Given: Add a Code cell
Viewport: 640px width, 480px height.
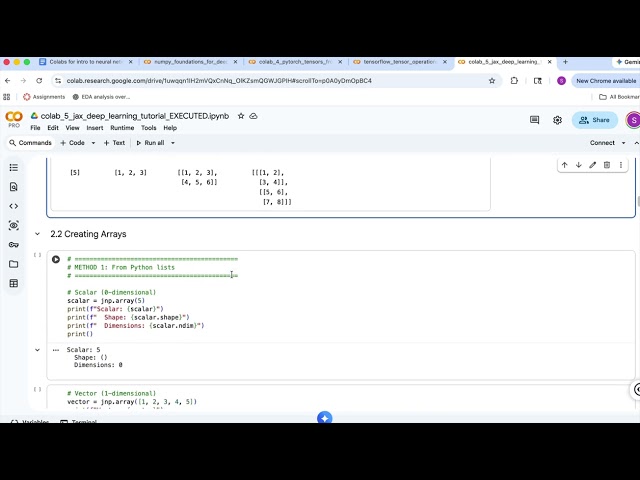Looking at the screenshot, I should tap(73, 143).
